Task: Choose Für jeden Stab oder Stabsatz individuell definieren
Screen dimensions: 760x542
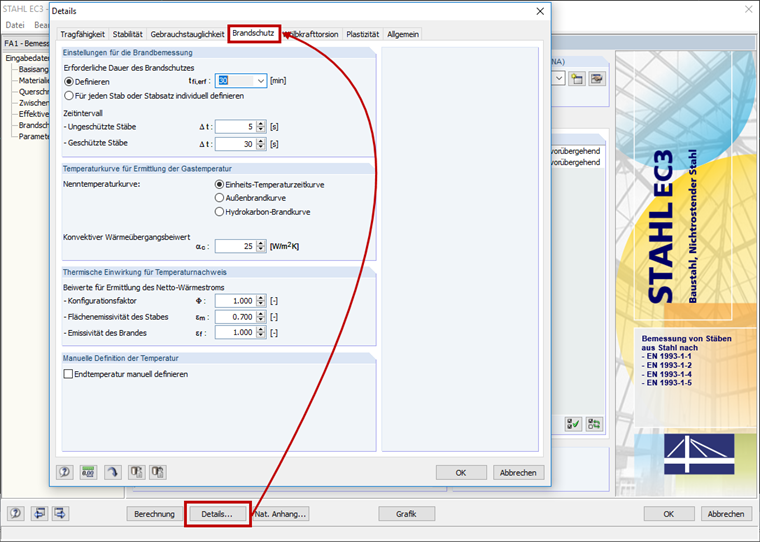Action: [69, 96]
